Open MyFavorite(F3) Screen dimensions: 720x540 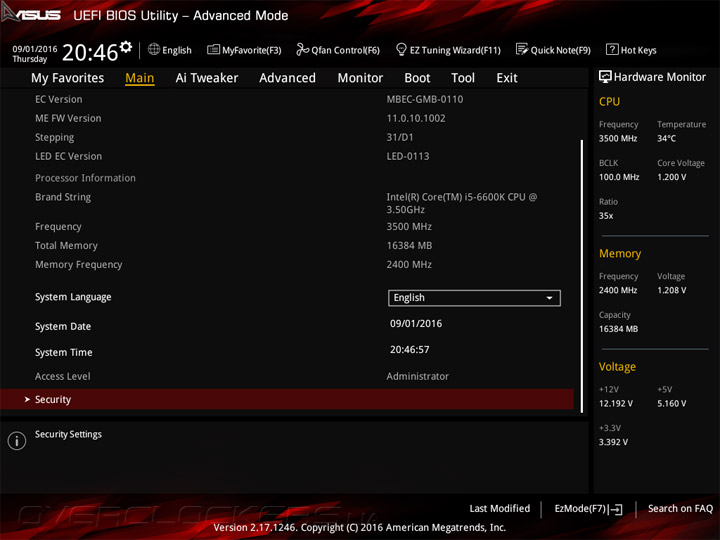[244, 50]
